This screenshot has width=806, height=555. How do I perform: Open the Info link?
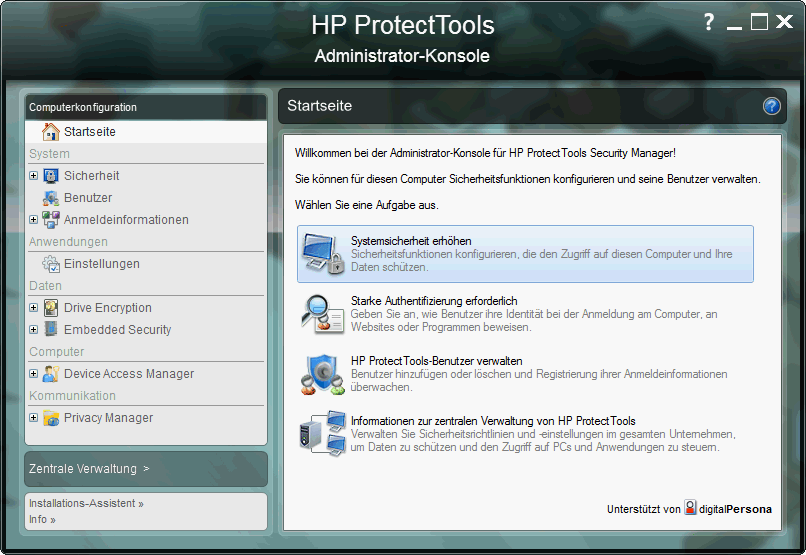click(x=42, y=520)
